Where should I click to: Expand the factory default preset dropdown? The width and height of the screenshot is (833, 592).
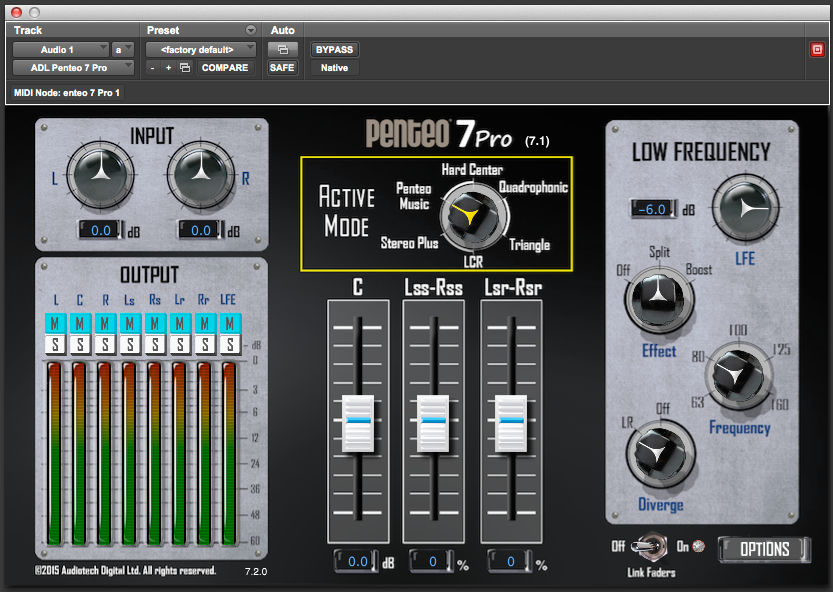pyautogui.click(x=201, y=49)
